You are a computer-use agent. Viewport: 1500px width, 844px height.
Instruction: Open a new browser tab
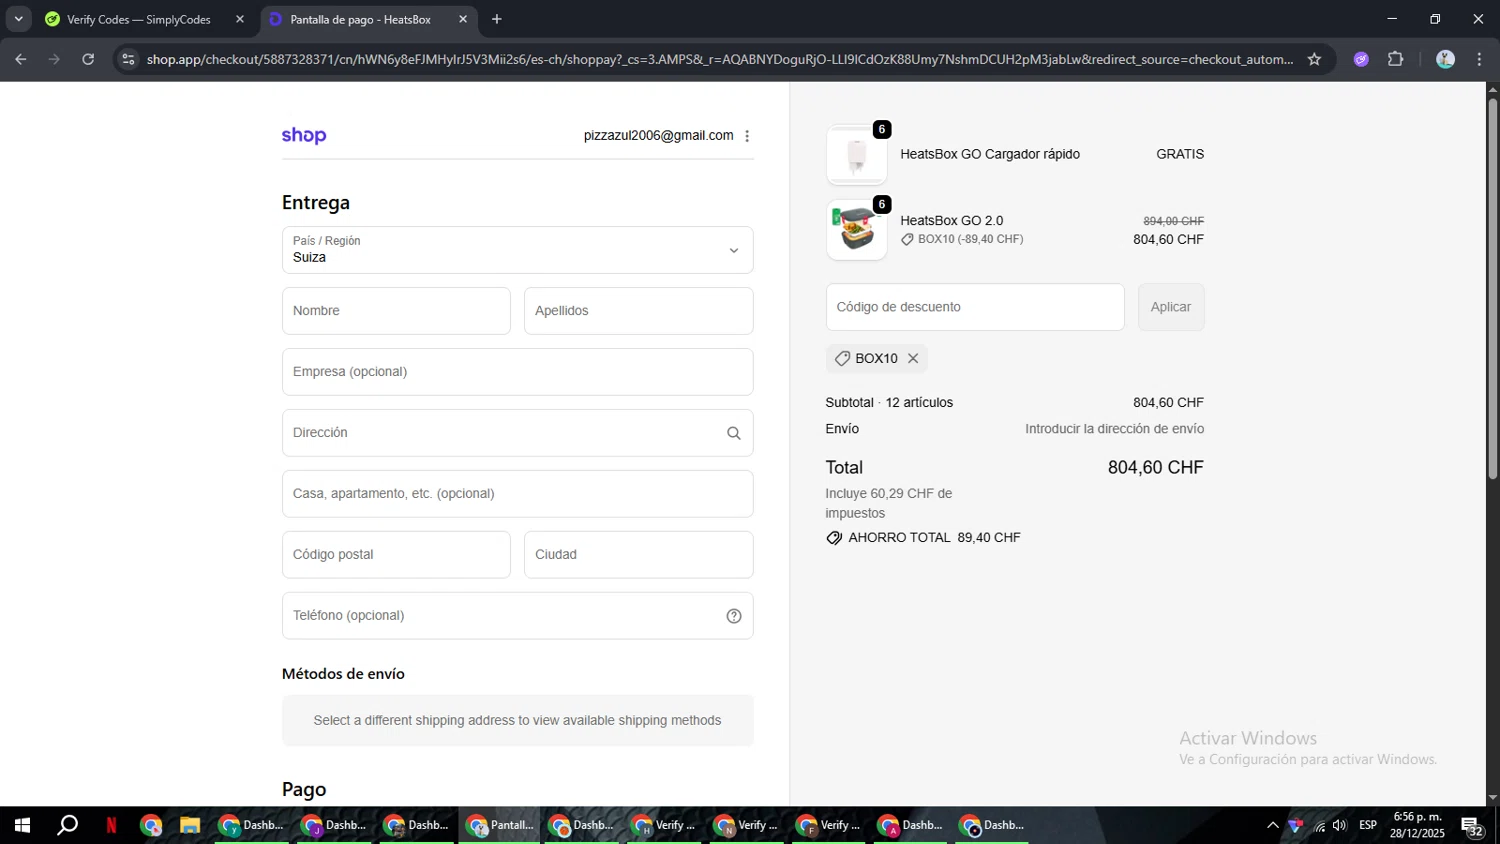tap(497, 19)
